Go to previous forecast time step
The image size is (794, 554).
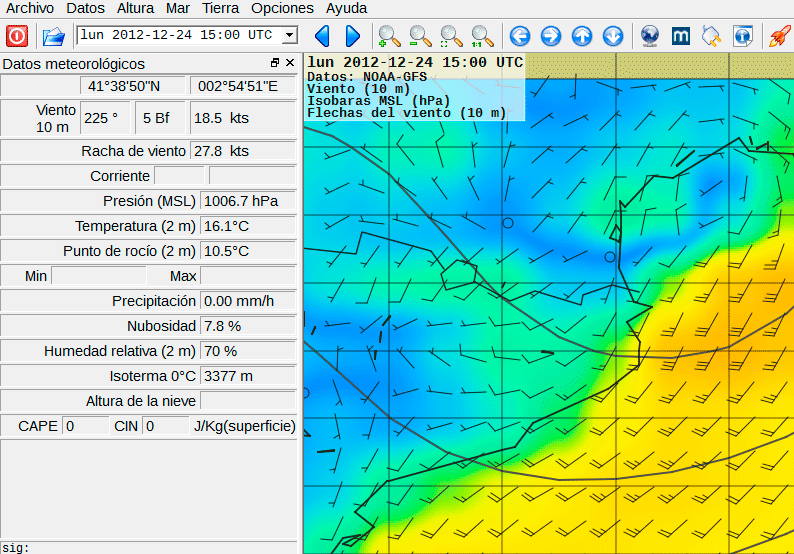[x=323, y=36]
